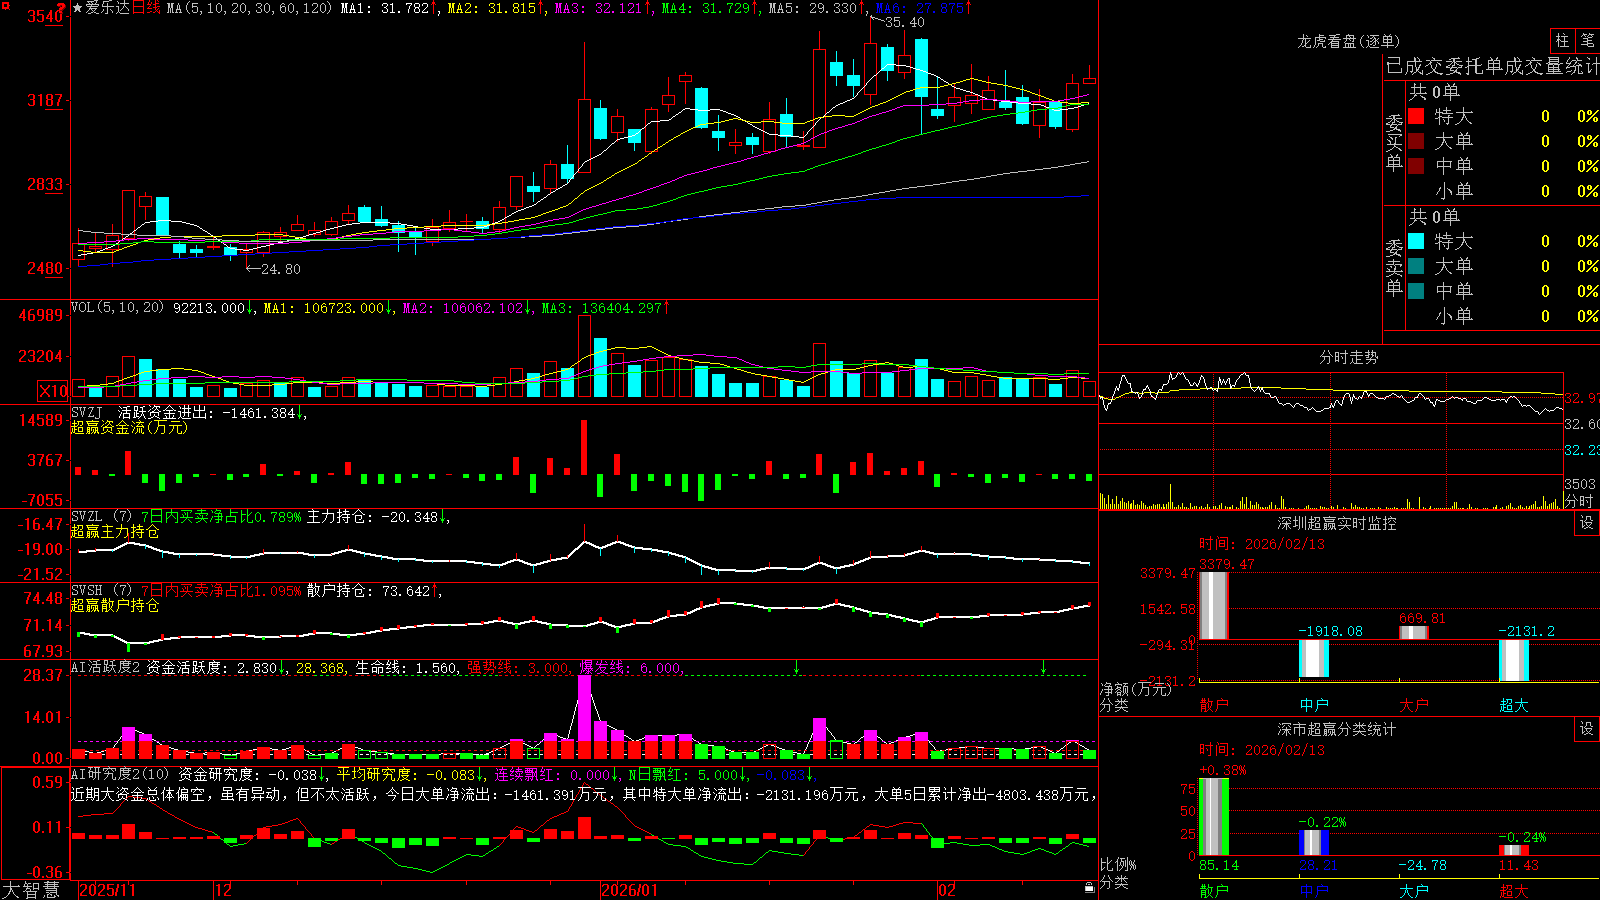
Task: Click the teal 中单 swatch under 委卖单
Action: [1416, 291]
